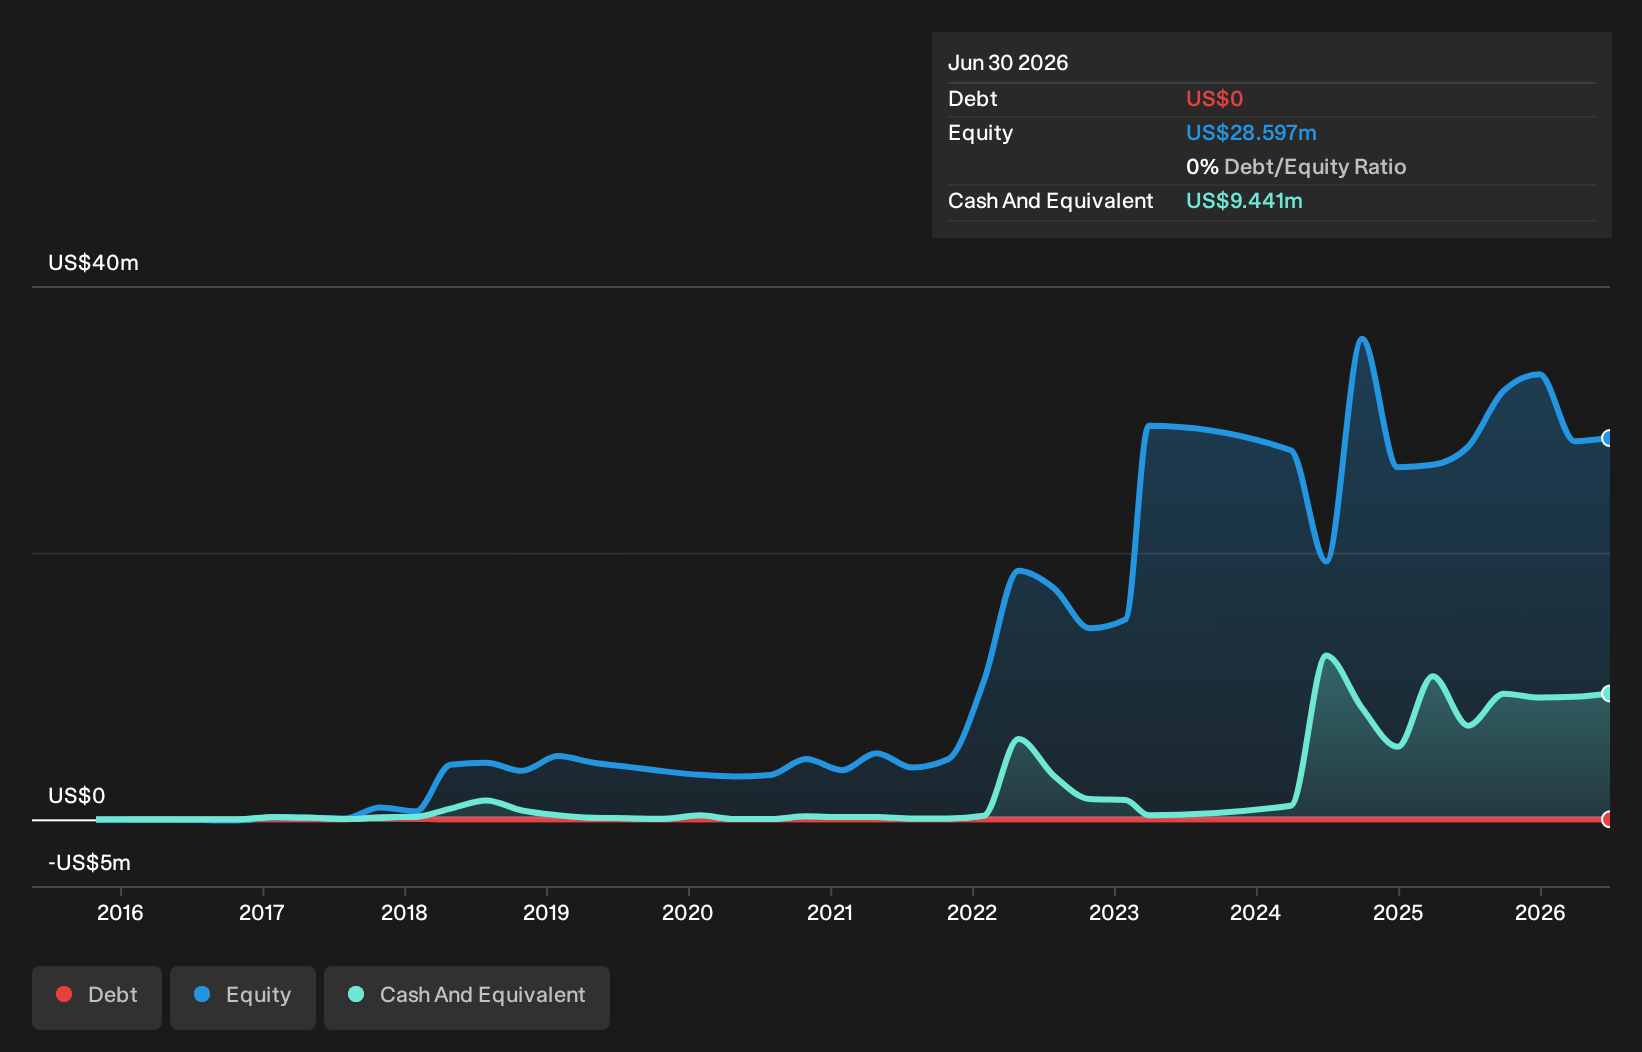Click the 0% Debt/Equity Ratio text
The height and width of the screenshot is (1052, 1642).
[x=1296, y=167]
